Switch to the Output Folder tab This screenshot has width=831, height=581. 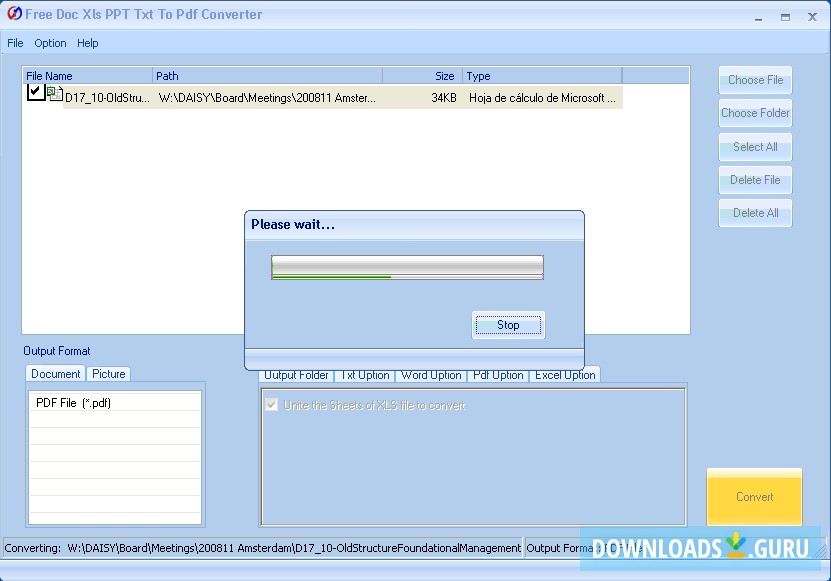pos(295,375)
